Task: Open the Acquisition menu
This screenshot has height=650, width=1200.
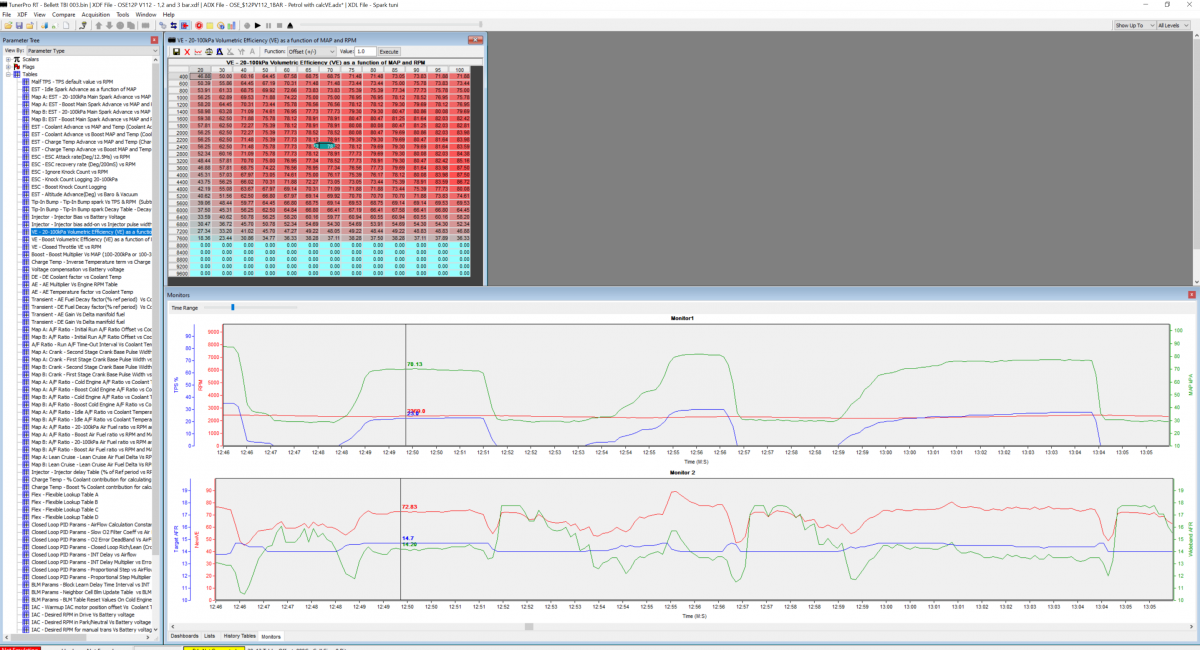Action: [x=95, y=15]
